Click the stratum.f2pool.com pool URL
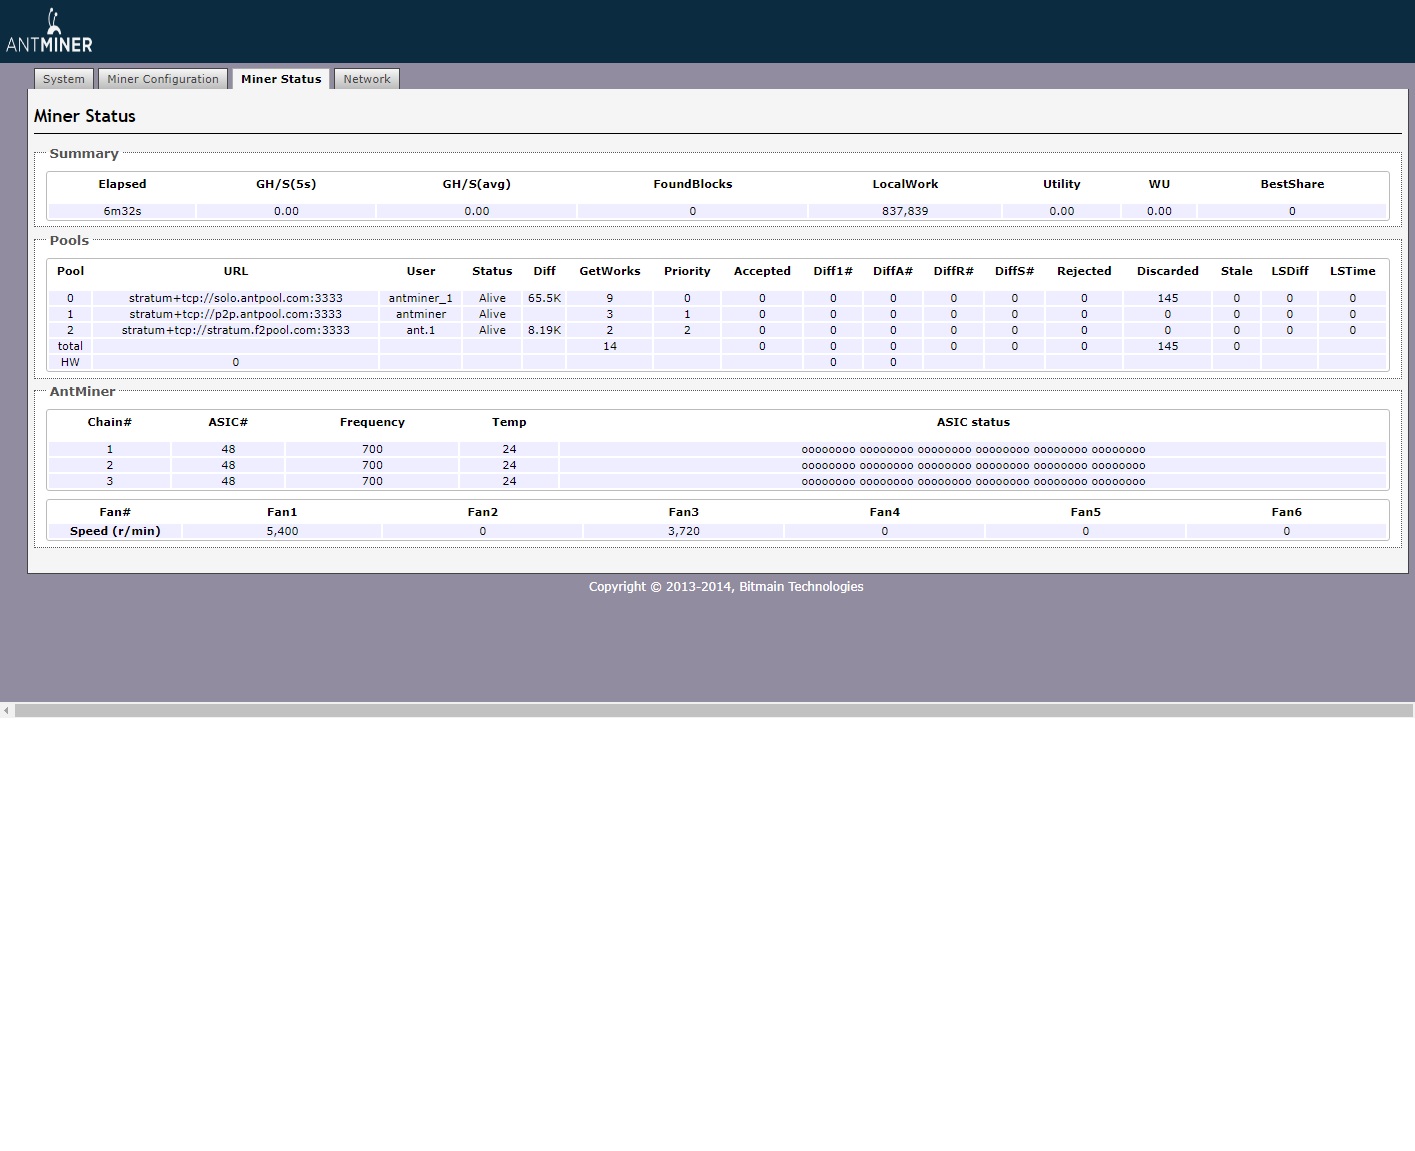 coord(236,330)
